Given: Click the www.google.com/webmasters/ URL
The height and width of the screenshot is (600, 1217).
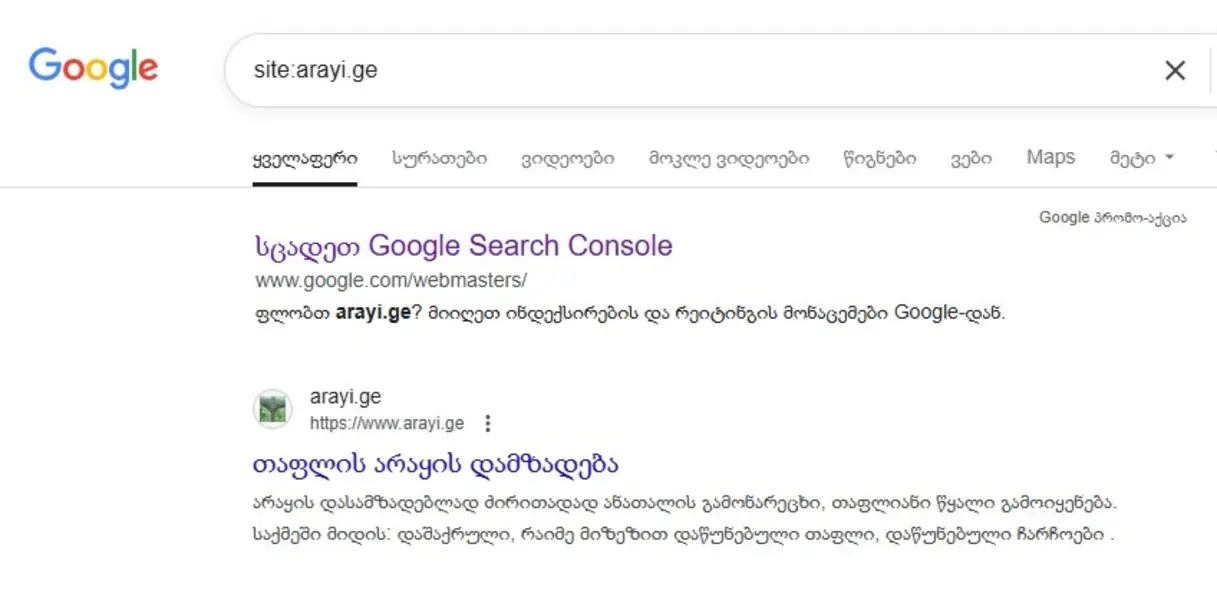Looking at the screenshot, I should pos(390,280).
